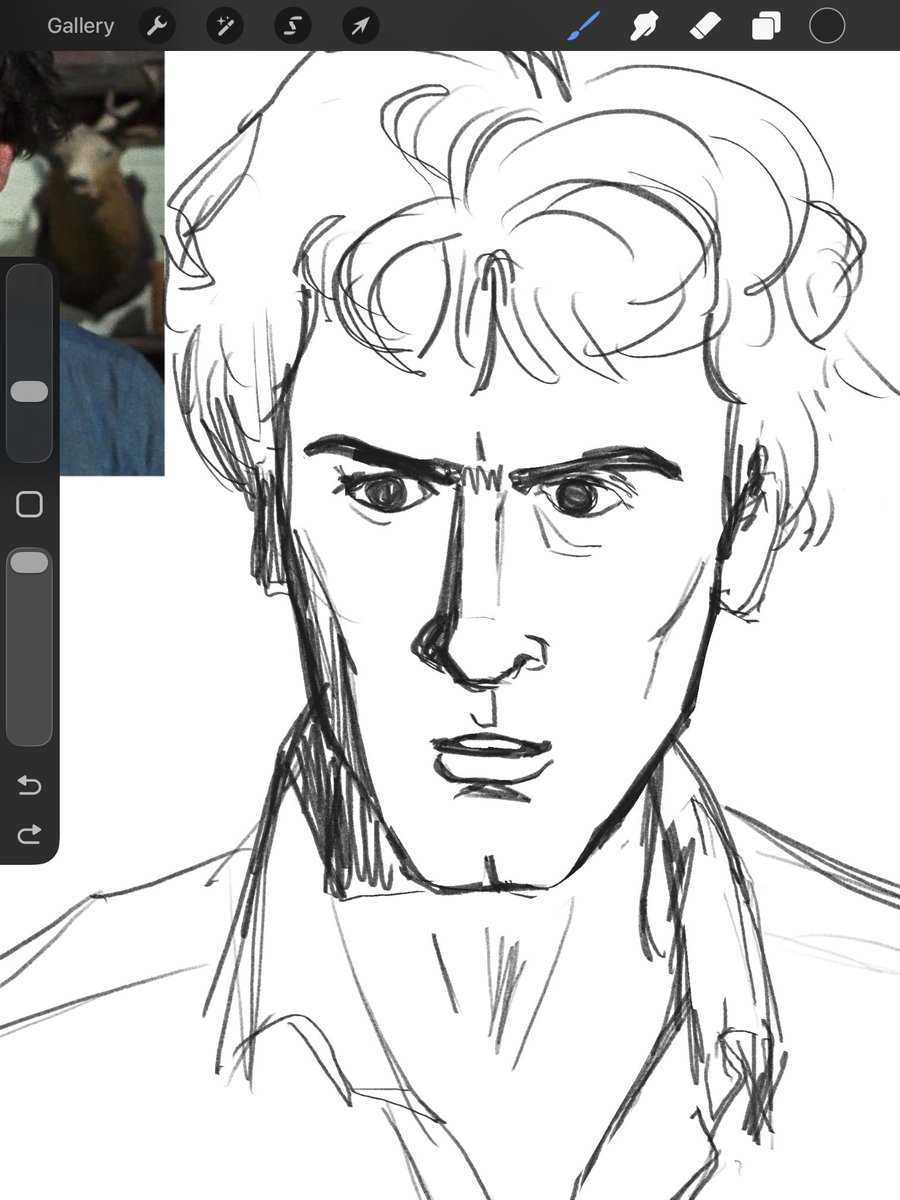Activate the Transform arrow tool
Viewport: 900px width, 1200px height.
click(x=359, y=26)
